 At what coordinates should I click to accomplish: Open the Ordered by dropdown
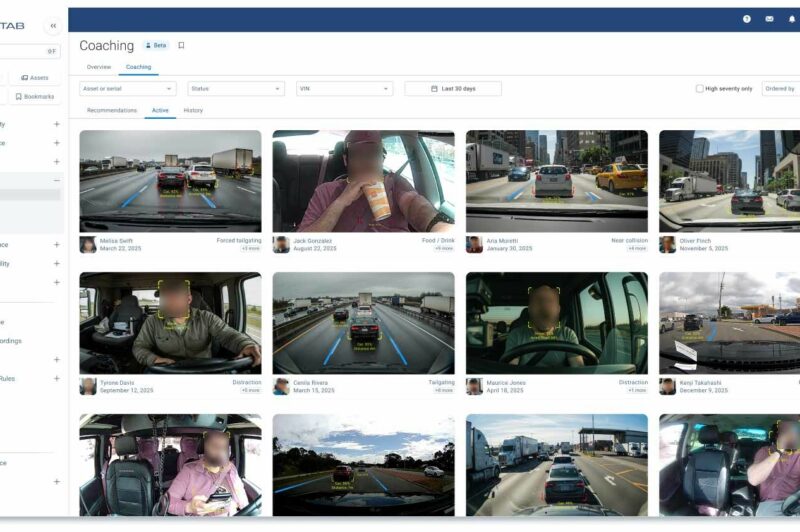[781, 89]
